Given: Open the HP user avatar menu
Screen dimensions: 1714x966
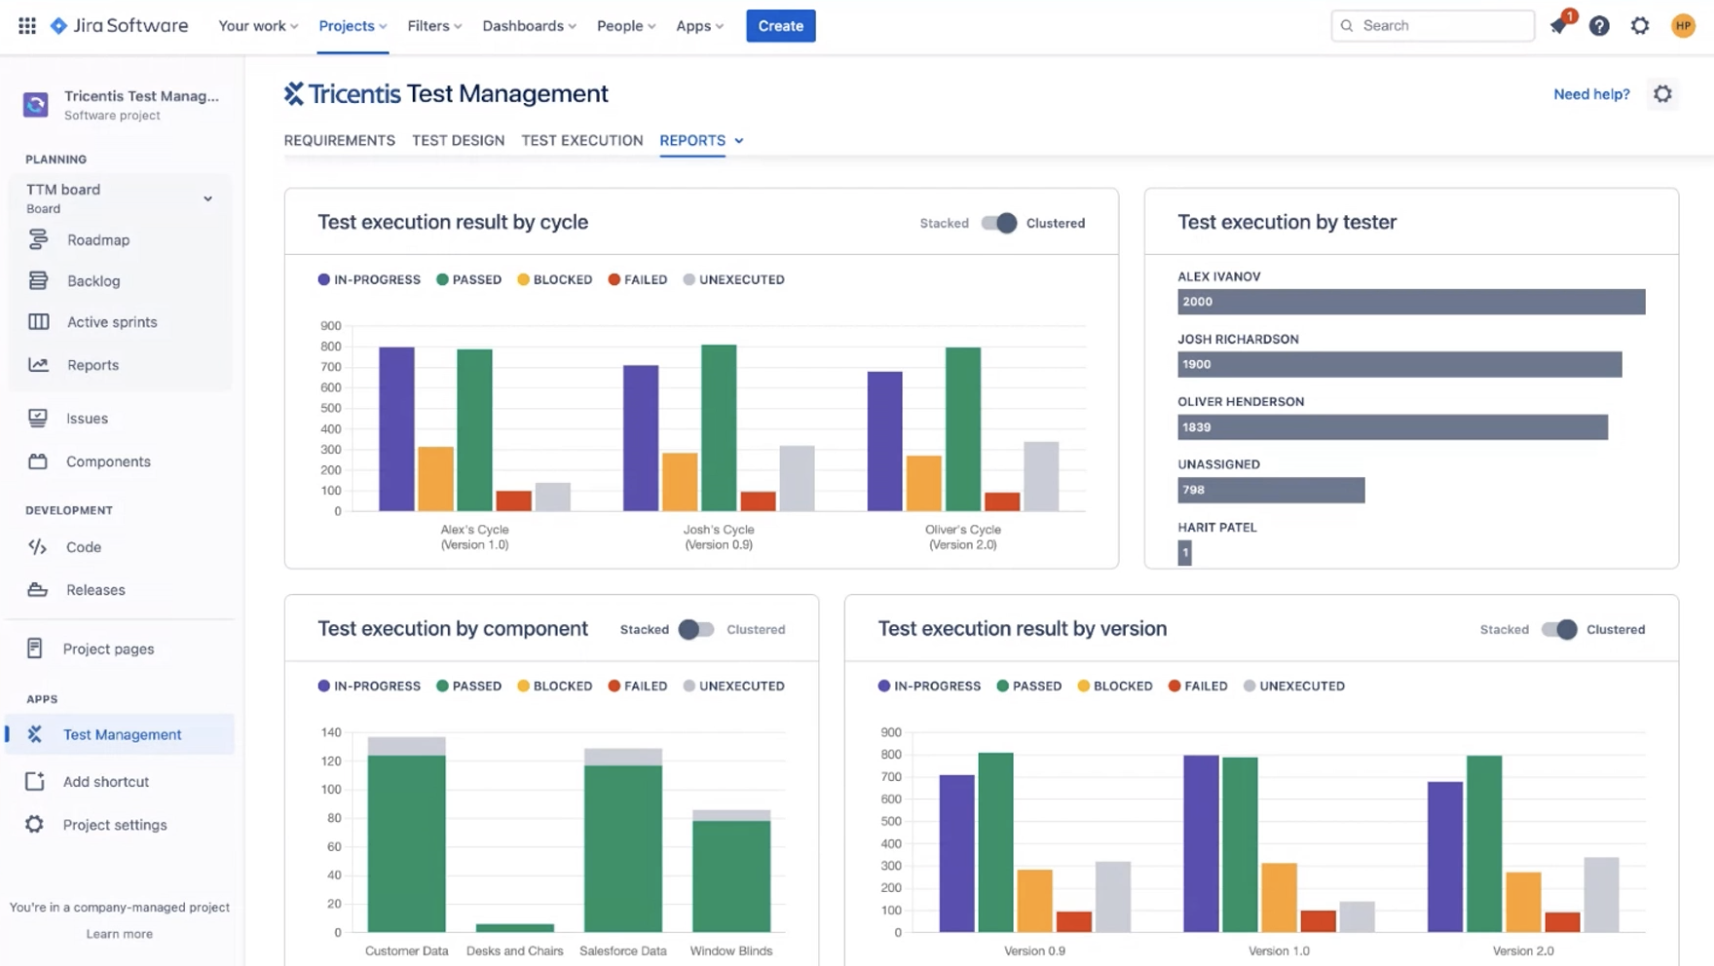Looking at the screenshot, I should point(1683,26).
